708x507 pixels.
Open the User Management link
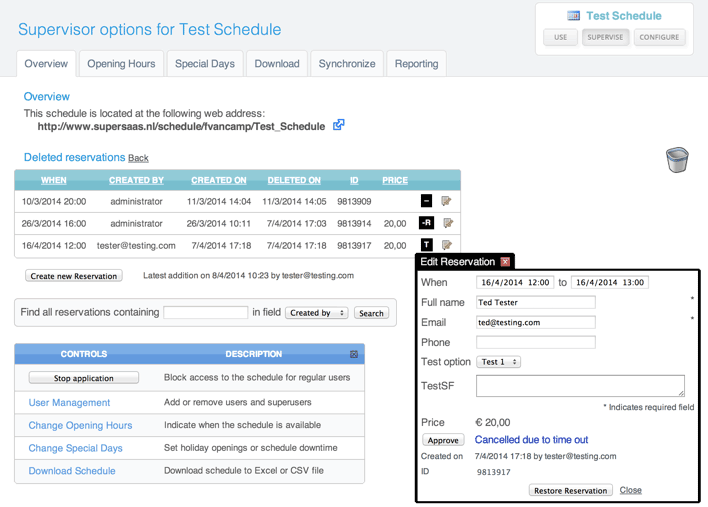click(69, 403)
